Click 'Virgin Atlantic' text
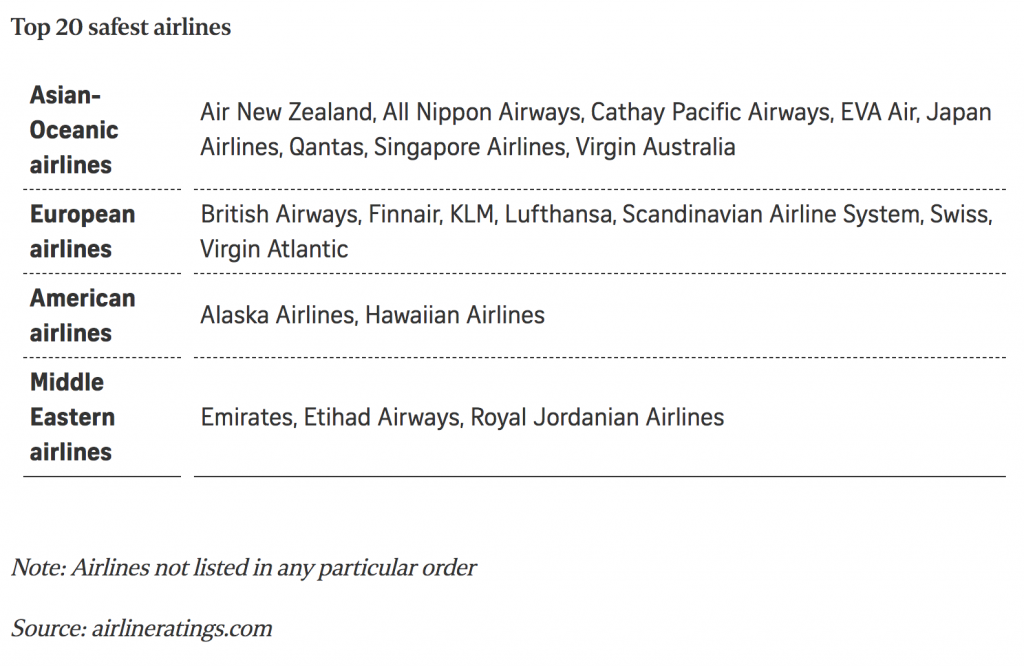The width and height of the screenshot is (1024, 666). point(274,249)
